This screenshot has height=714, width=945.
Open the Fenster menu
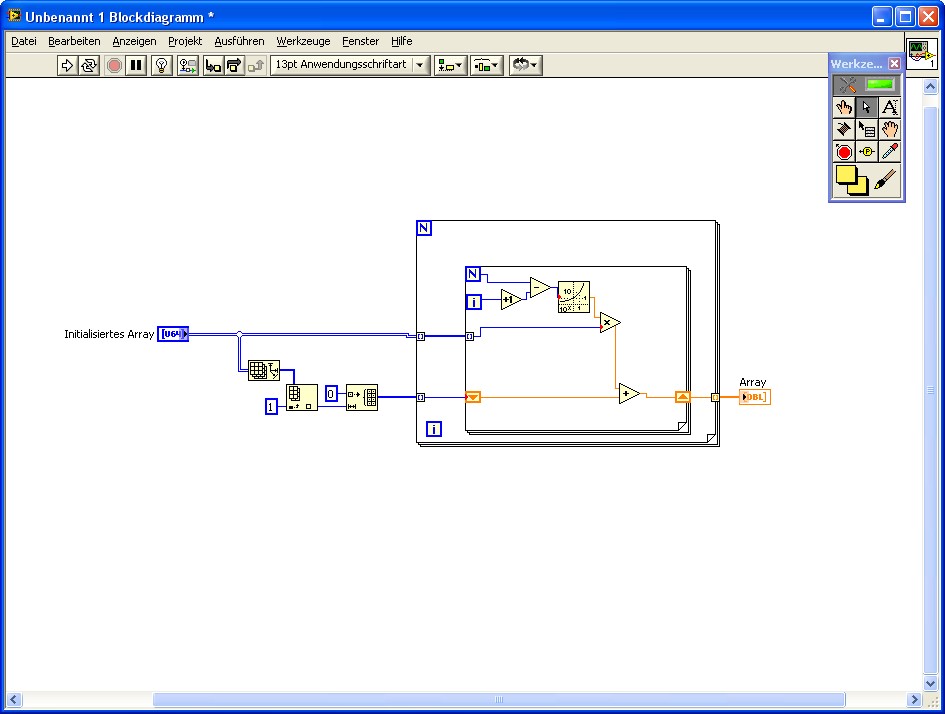pos(360,41)
